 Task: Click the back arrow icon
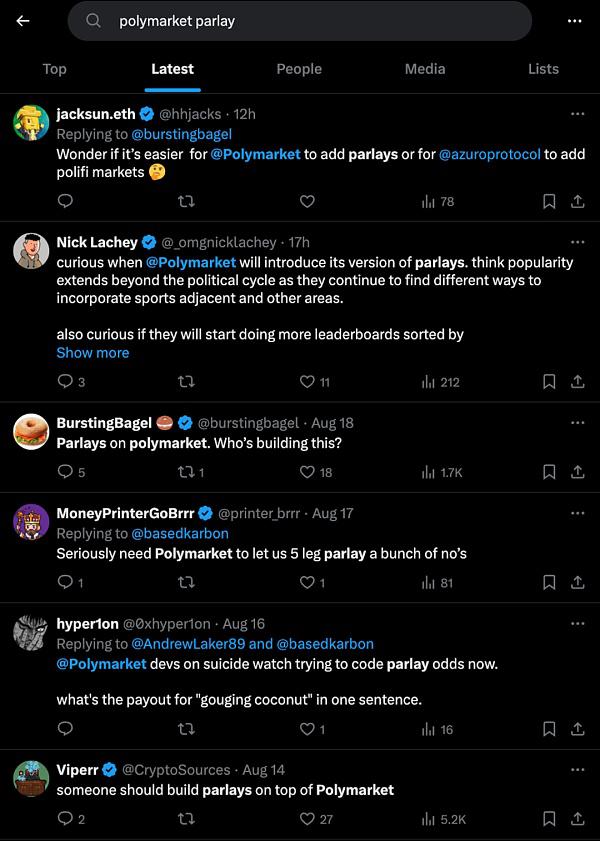click(23, 21)
